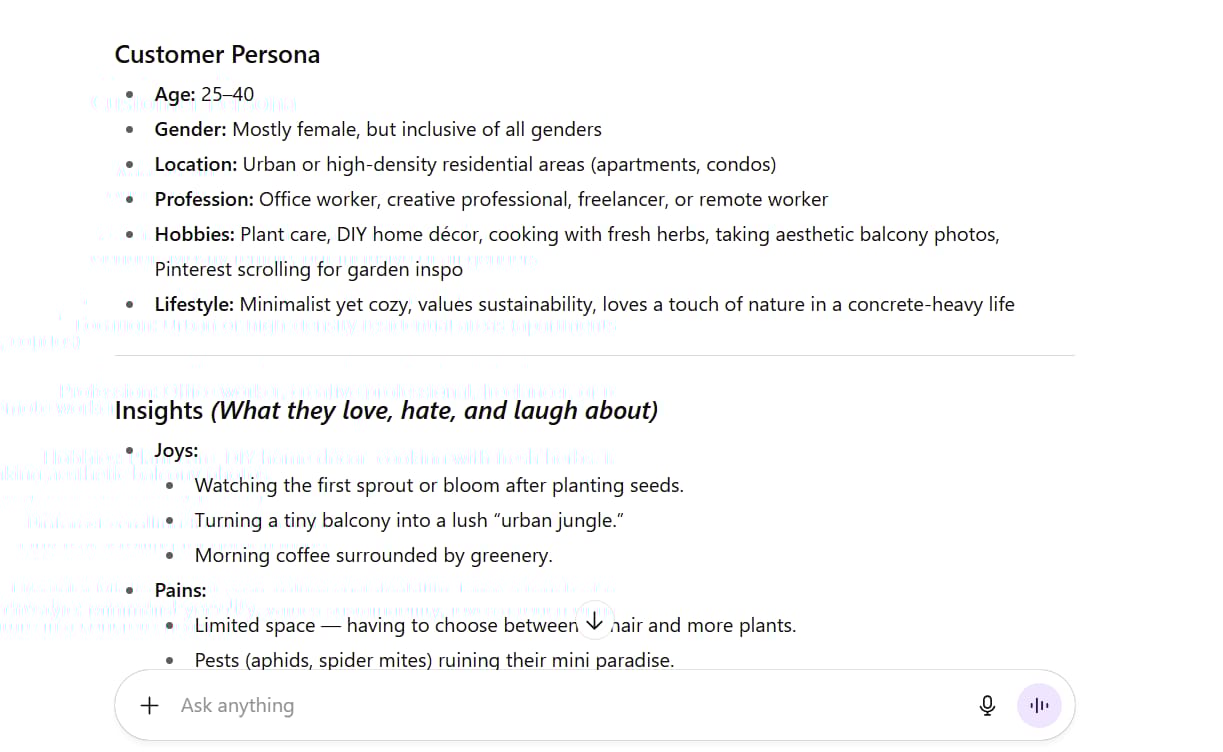This screenshot has height=752, width=1223.
Task: Click the "Pinterest scrolling for garden inspo" line
Action: pos(308,269)
